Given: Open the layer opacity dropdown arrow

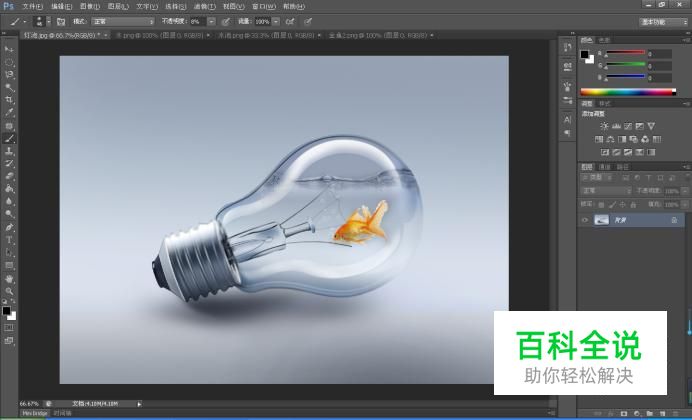Looking at the screenshot, I should (684, 191).
